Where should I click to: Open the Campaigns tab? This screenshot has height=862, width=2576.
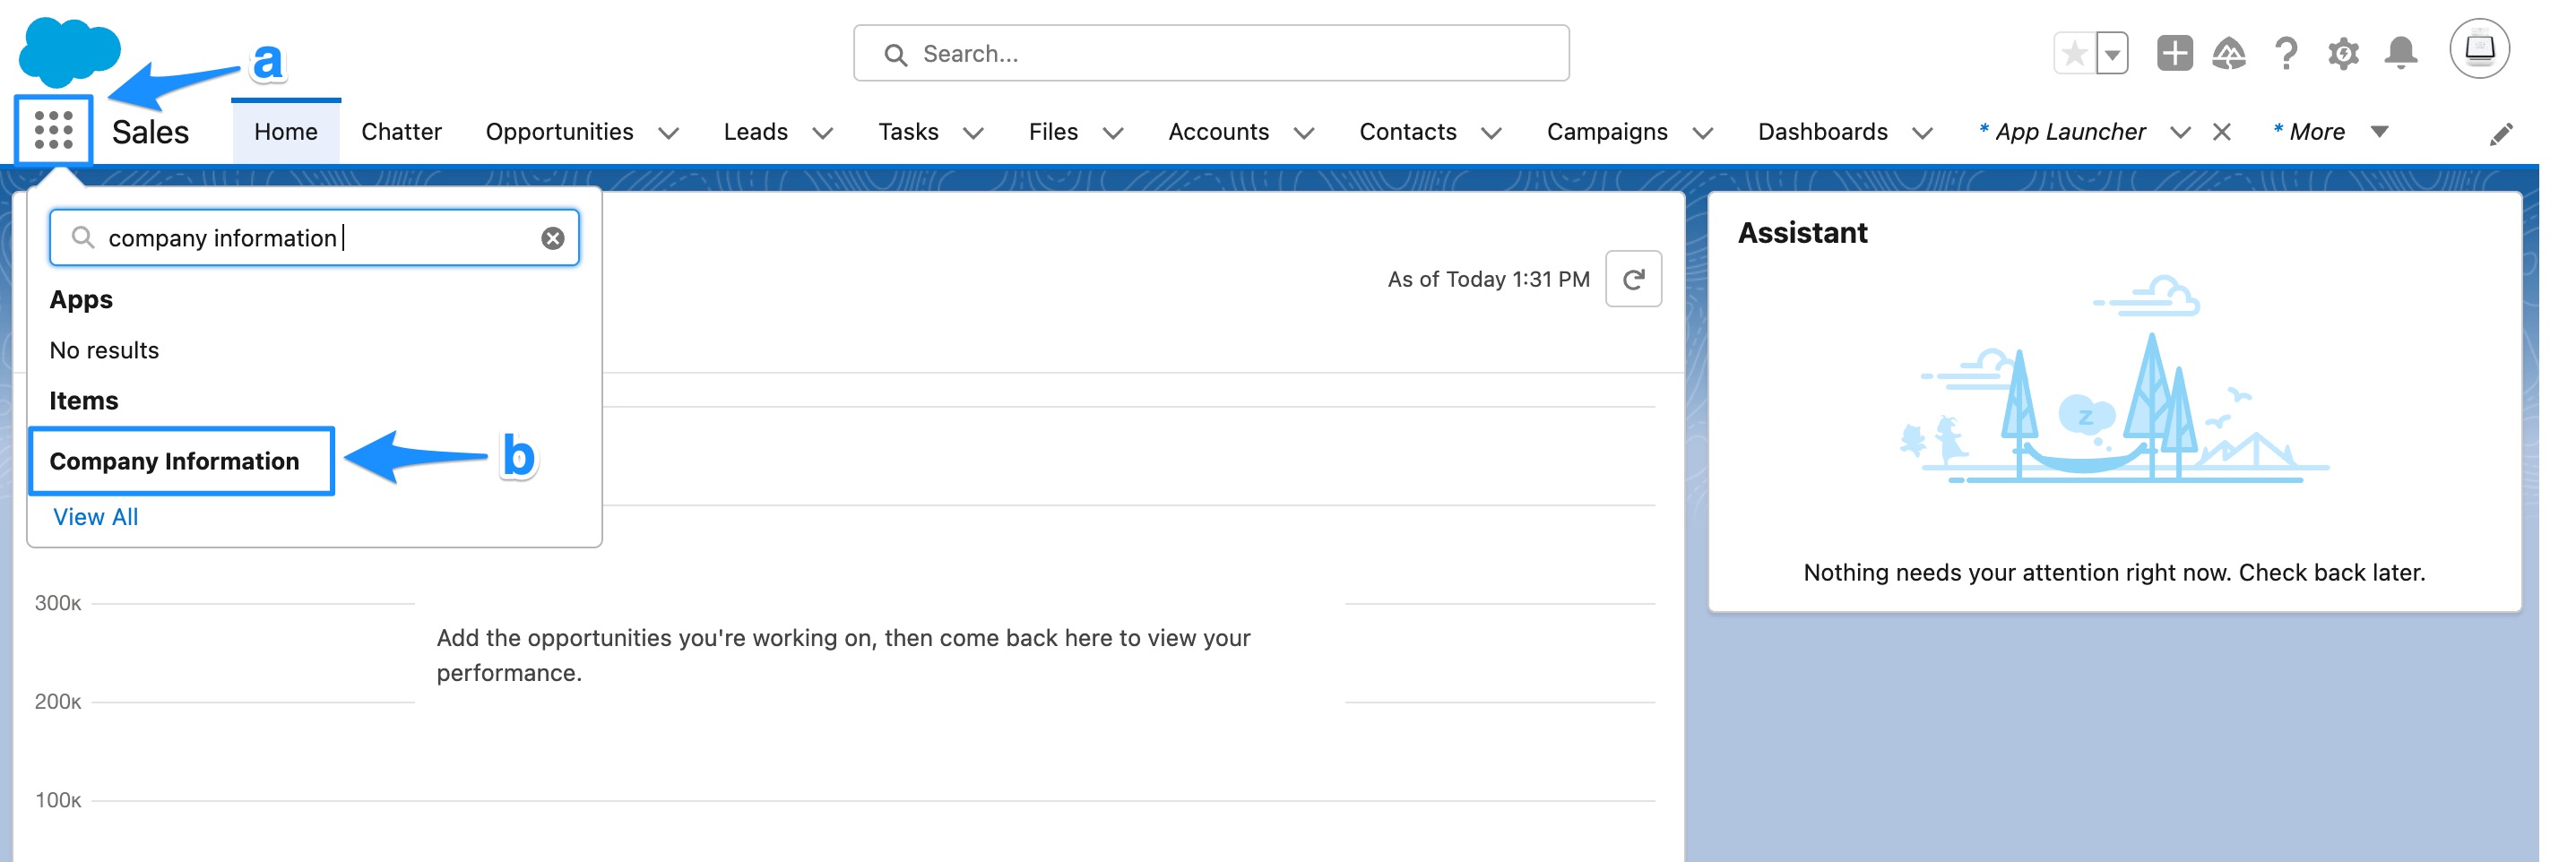[1607, 132]
